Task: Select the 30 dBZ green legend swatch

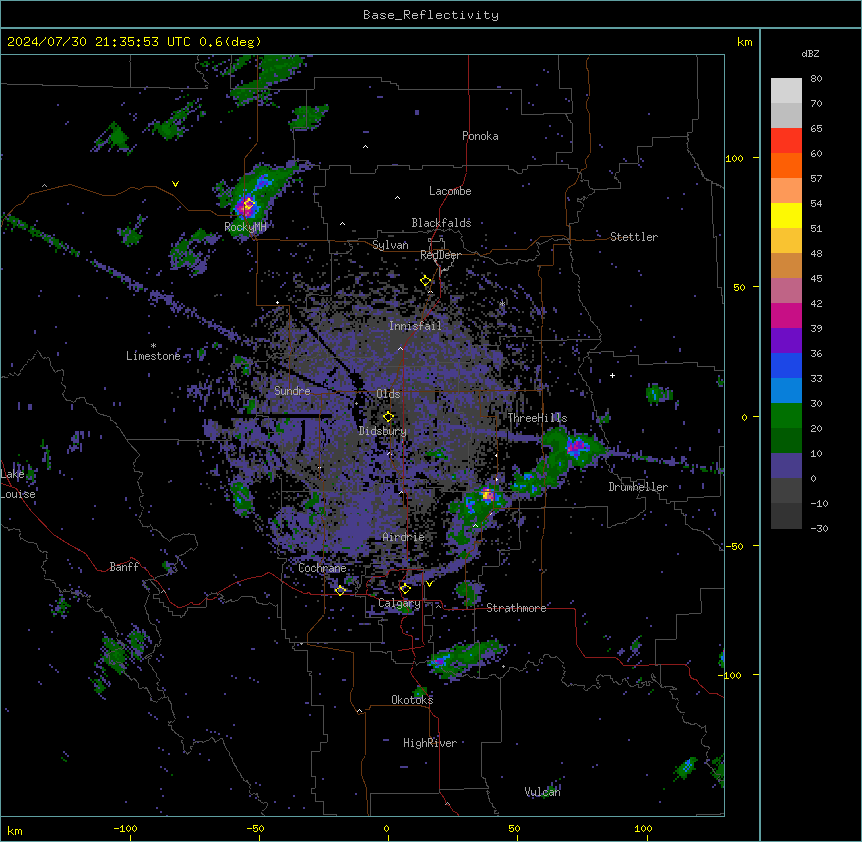Action: [786, 416]
